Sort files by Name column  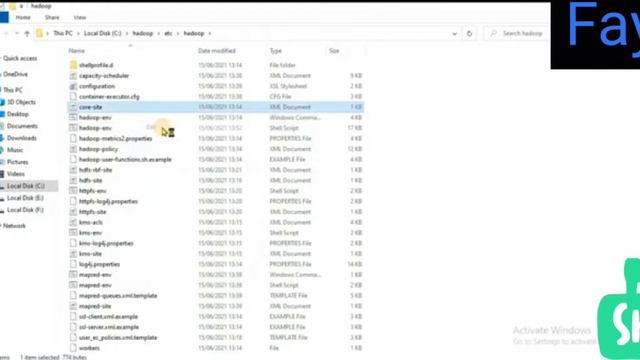76,51
